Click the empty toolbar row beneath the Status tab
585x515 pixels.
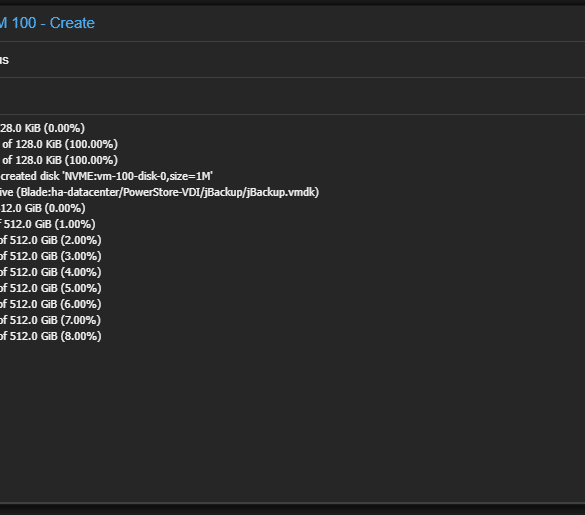coord(292,96)
